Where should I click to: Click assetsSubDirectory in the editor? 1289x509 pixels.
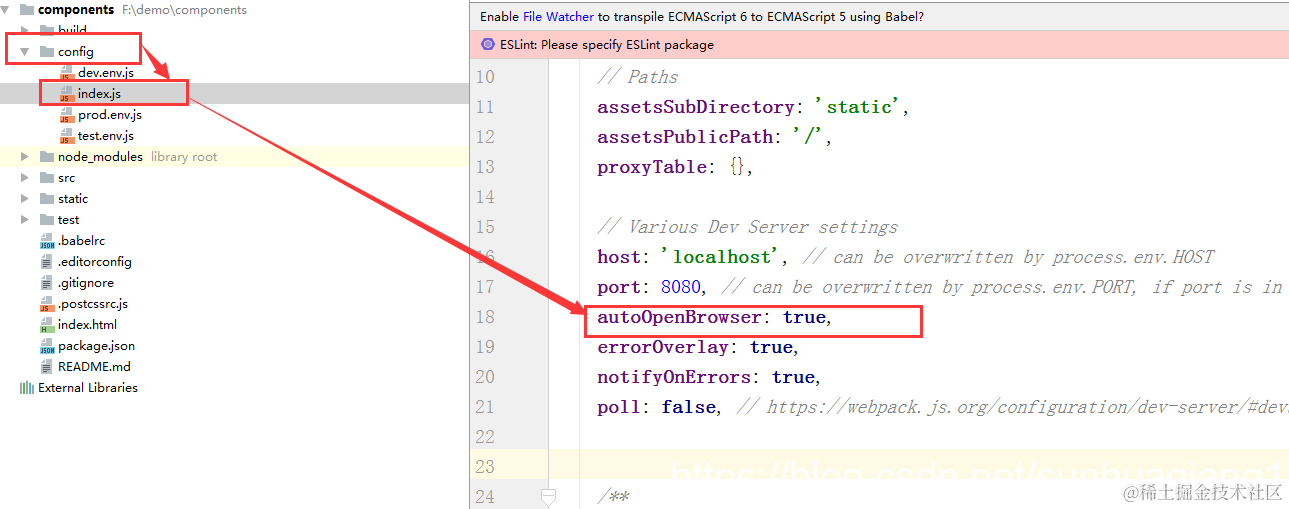[696, 107]
